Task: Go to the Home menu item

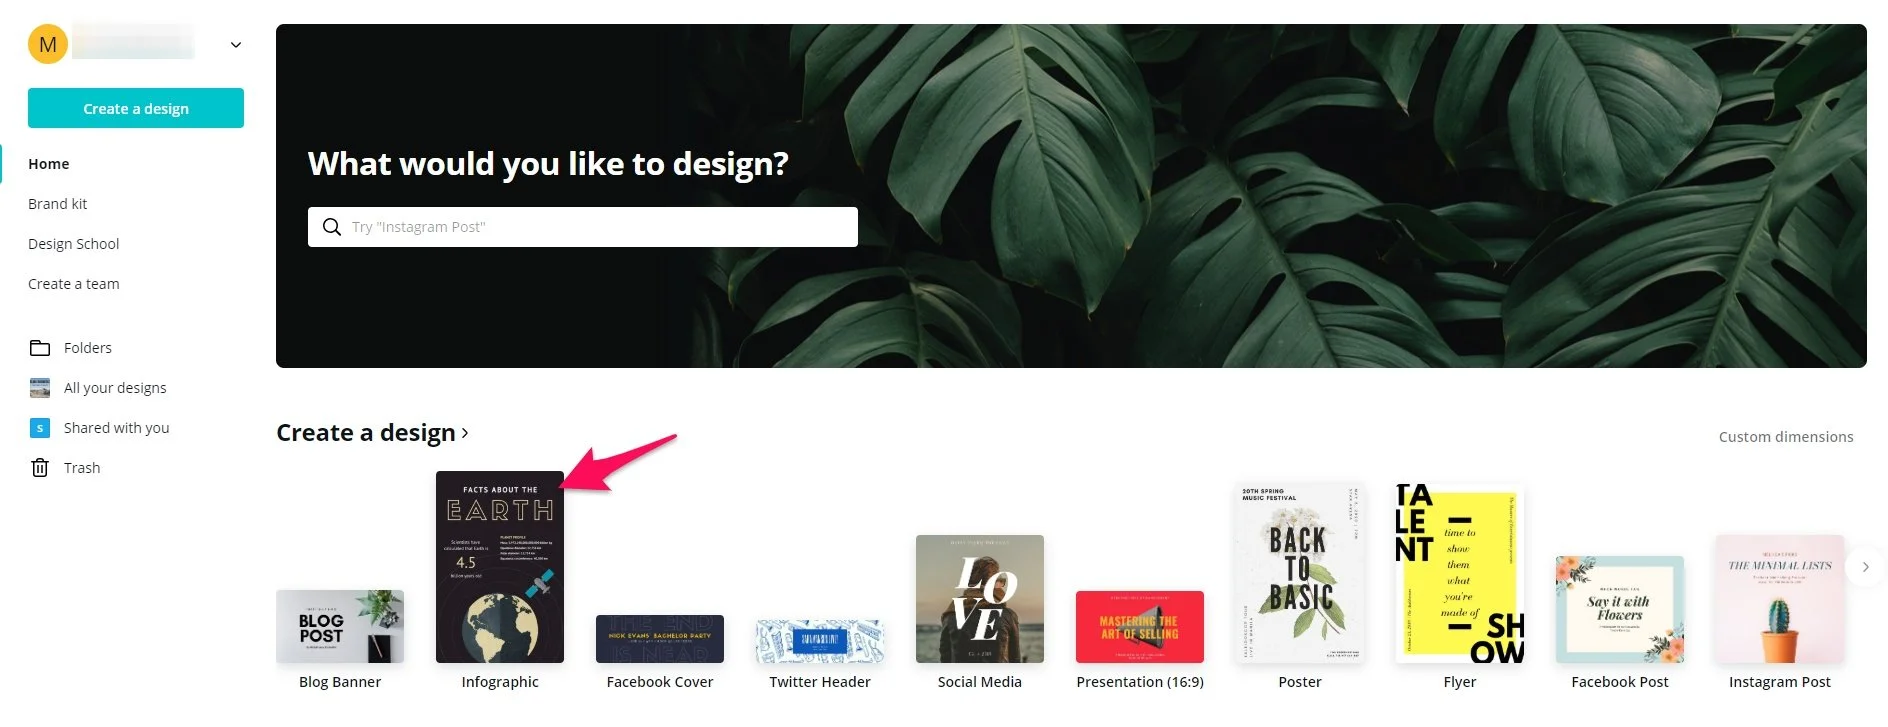Action: click(x=49, y=164)
